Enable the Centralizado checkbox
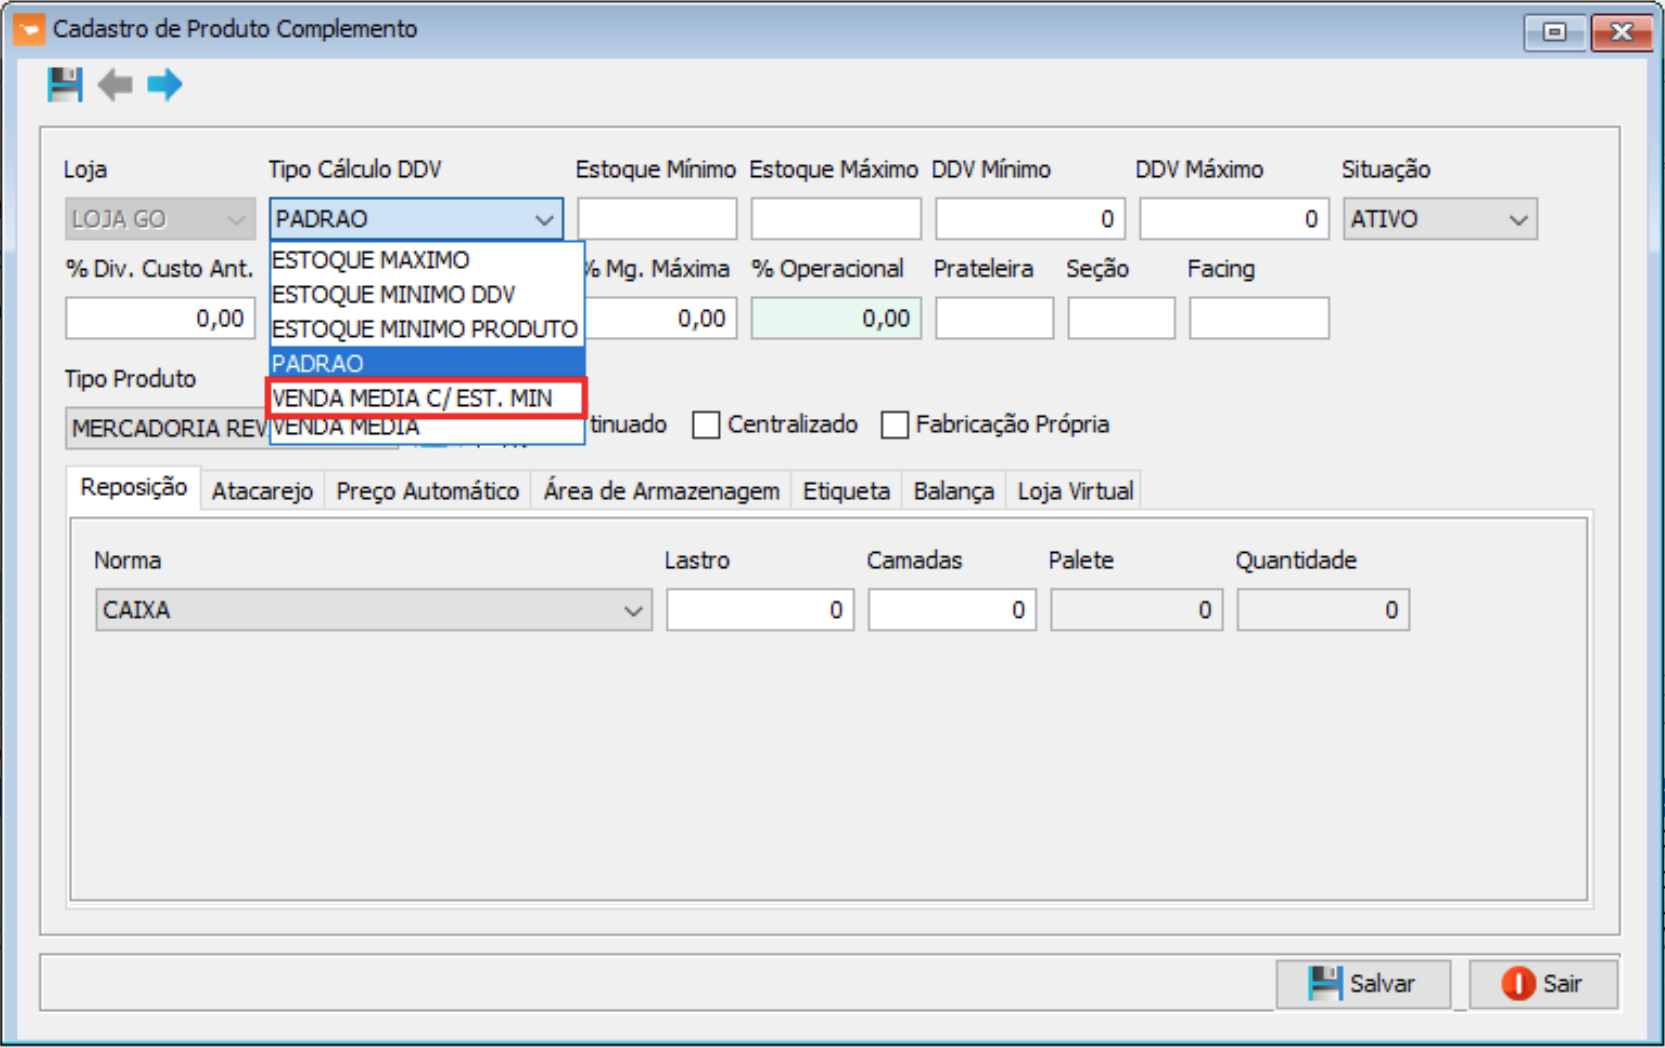The width and height of the screenshot is (1665, 1048). 706,425
